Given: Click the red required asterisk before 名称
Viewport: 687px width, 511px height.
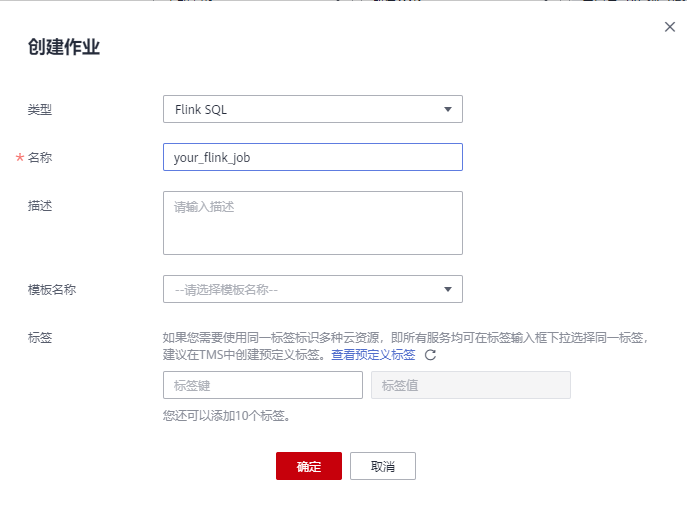Looking at the screenshot, I should (19, 158).
